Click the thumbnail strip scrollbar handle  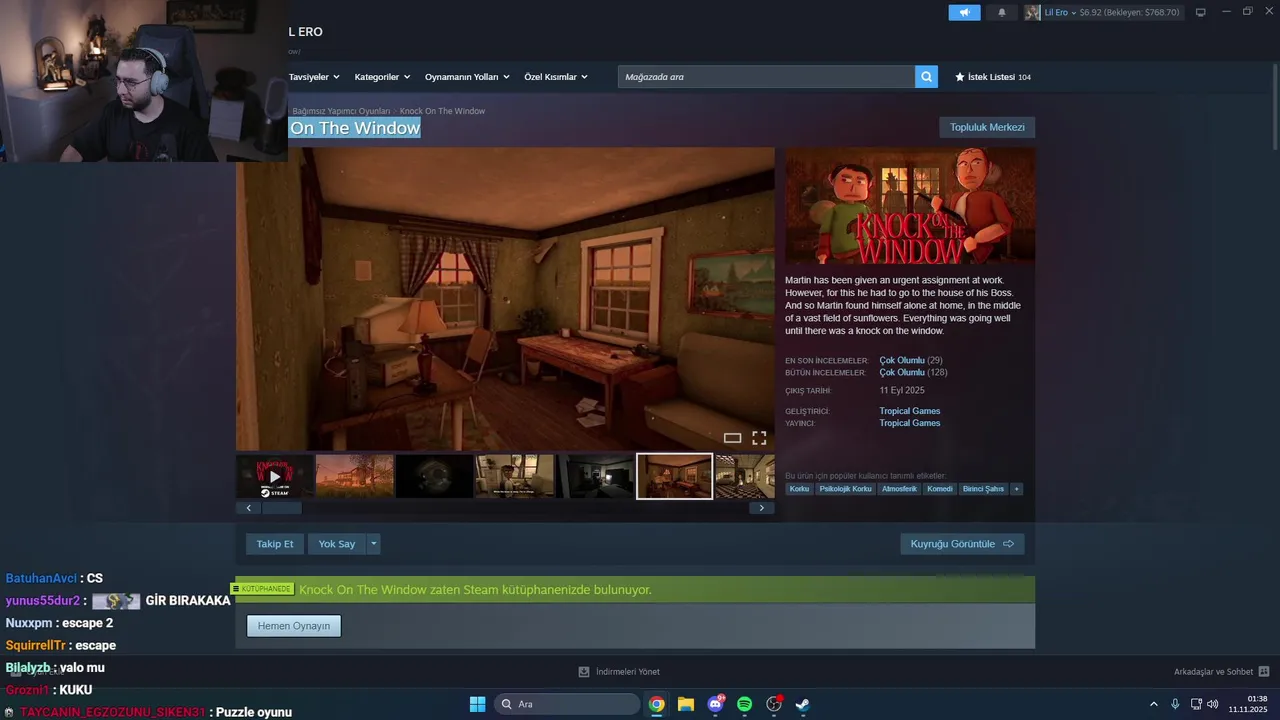tap(282, 508)
